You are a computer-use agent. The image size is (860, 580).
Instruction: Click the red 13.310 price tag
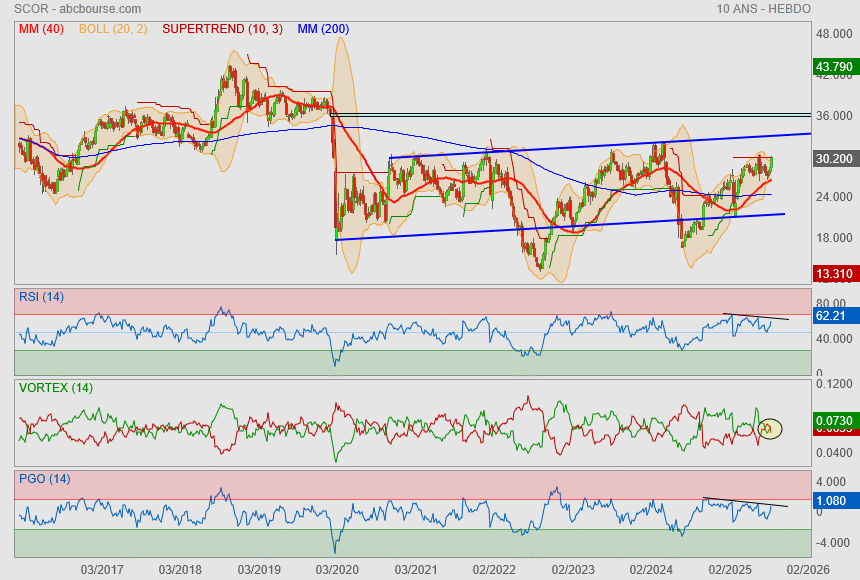pos(833,274)
